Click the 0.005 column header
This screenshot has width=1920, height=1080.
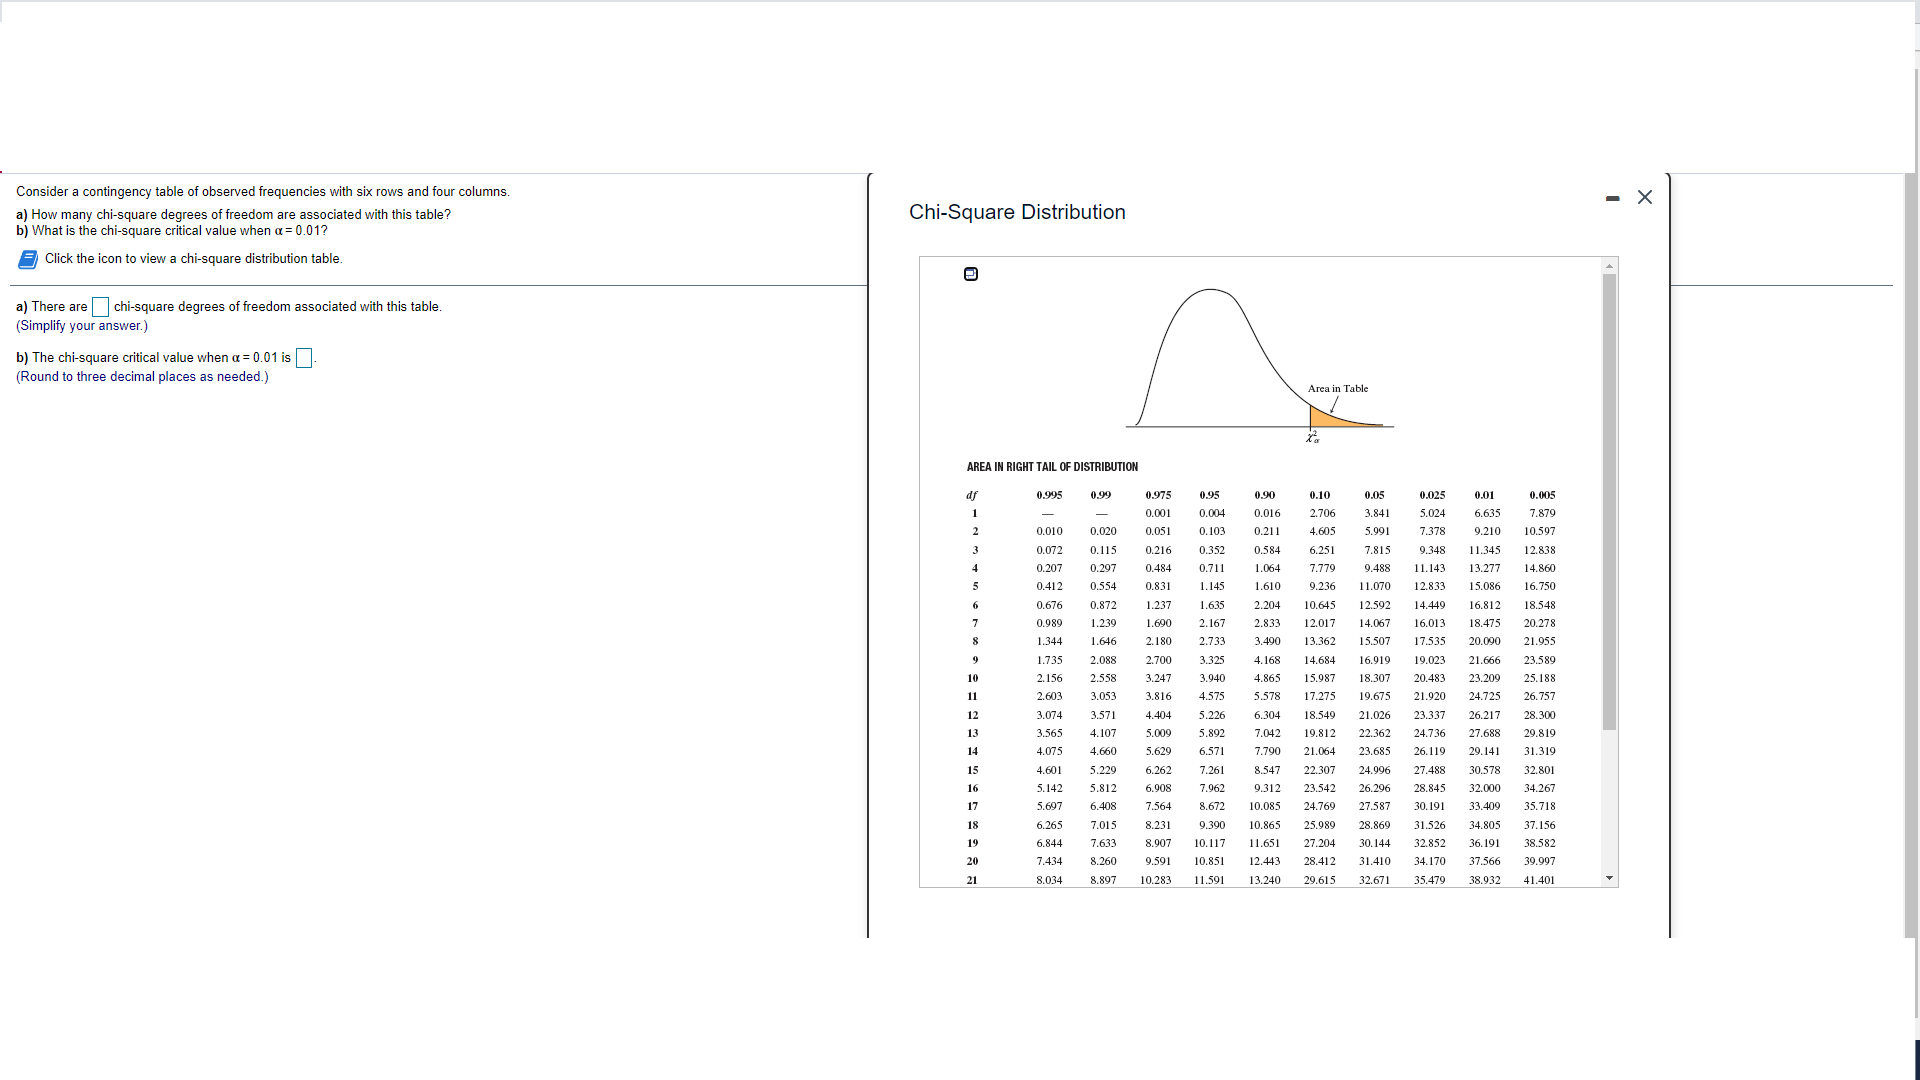tap(1541, 495)
